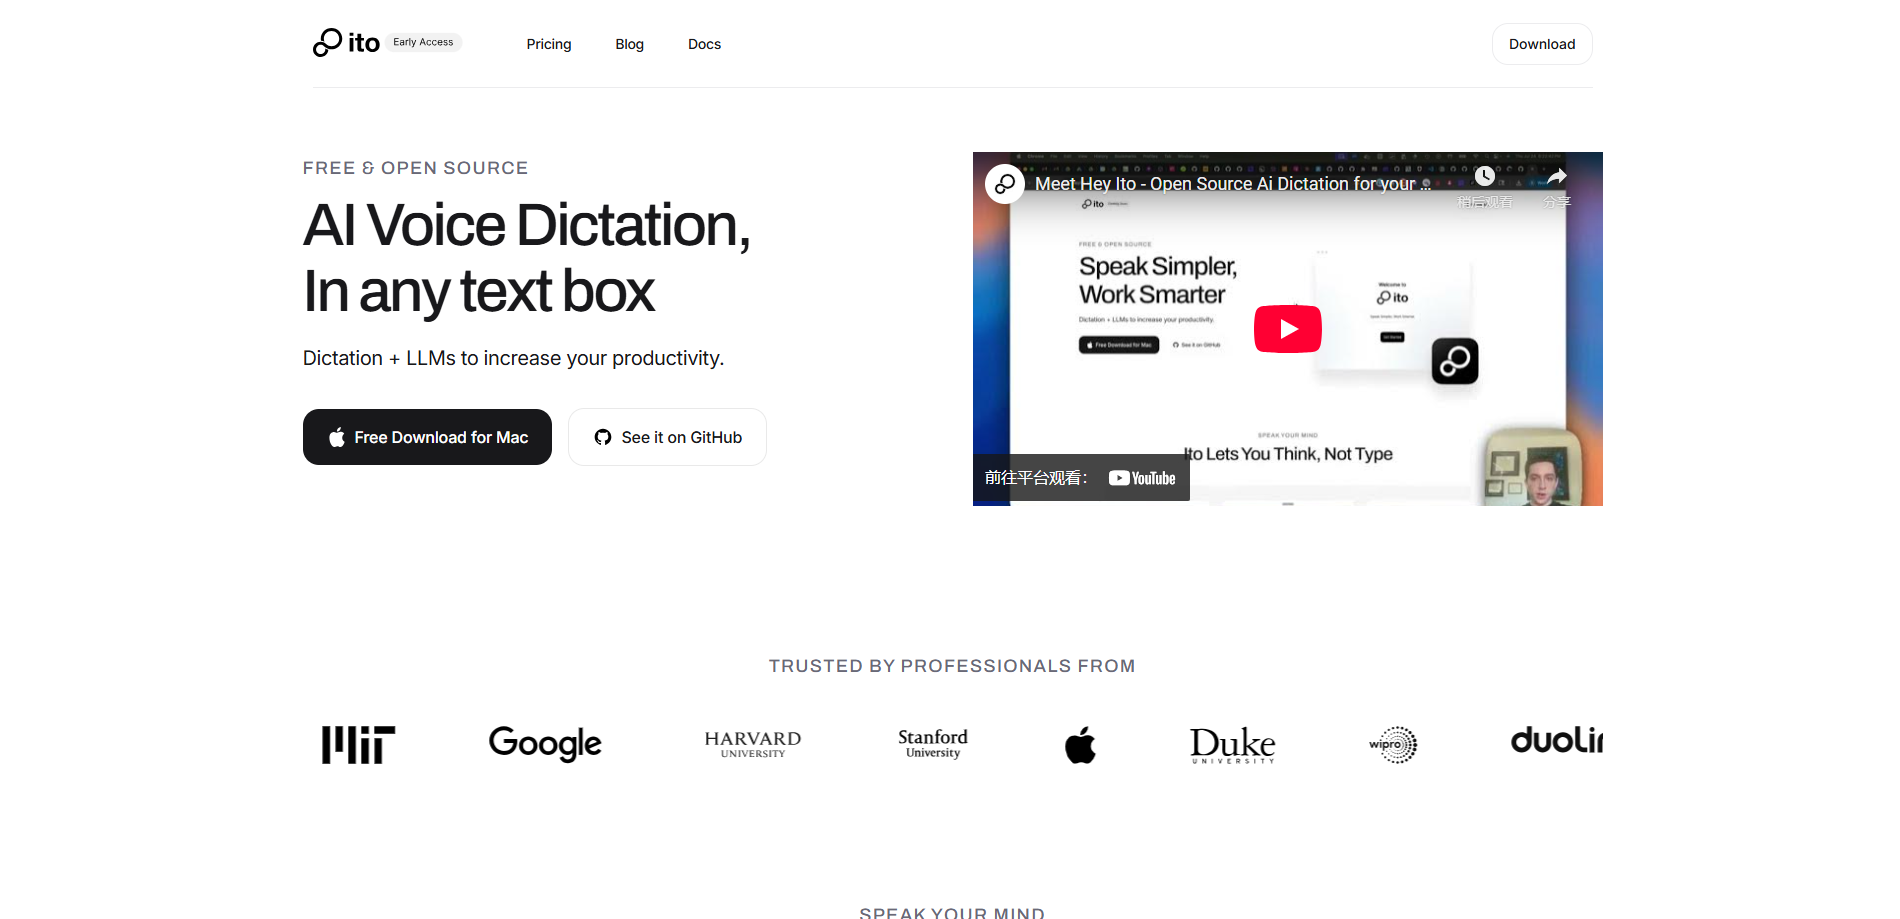Click the Early Access badge

click(x=423, y=42)
